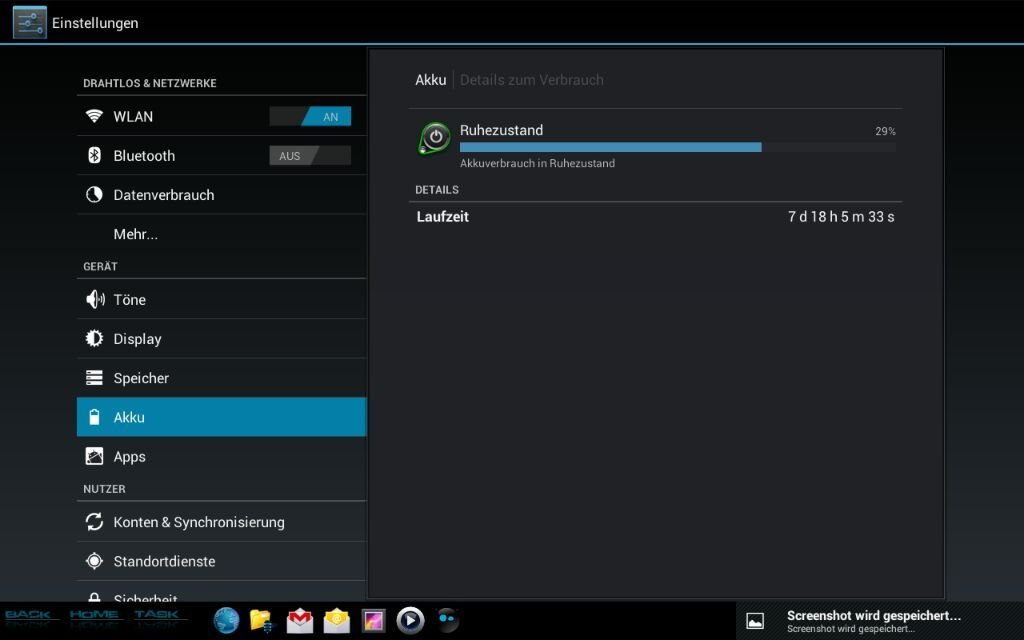Viewport: 1024px width, 640px height.
Task: Open the Bluetooth settings entry
Action: click(x=221, y=155)
